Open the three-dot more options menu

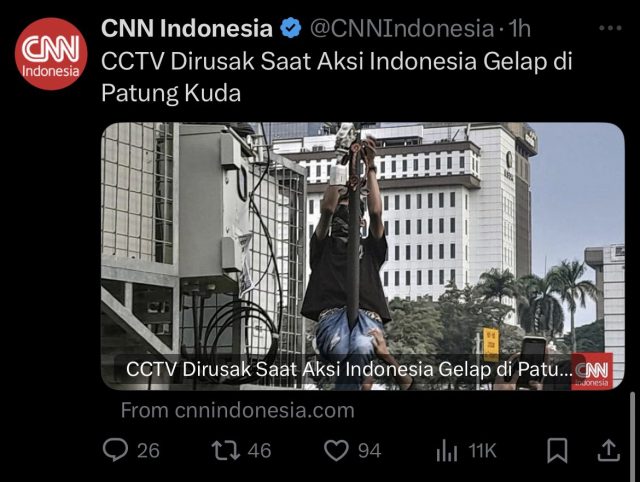click(x=610, y=28)
